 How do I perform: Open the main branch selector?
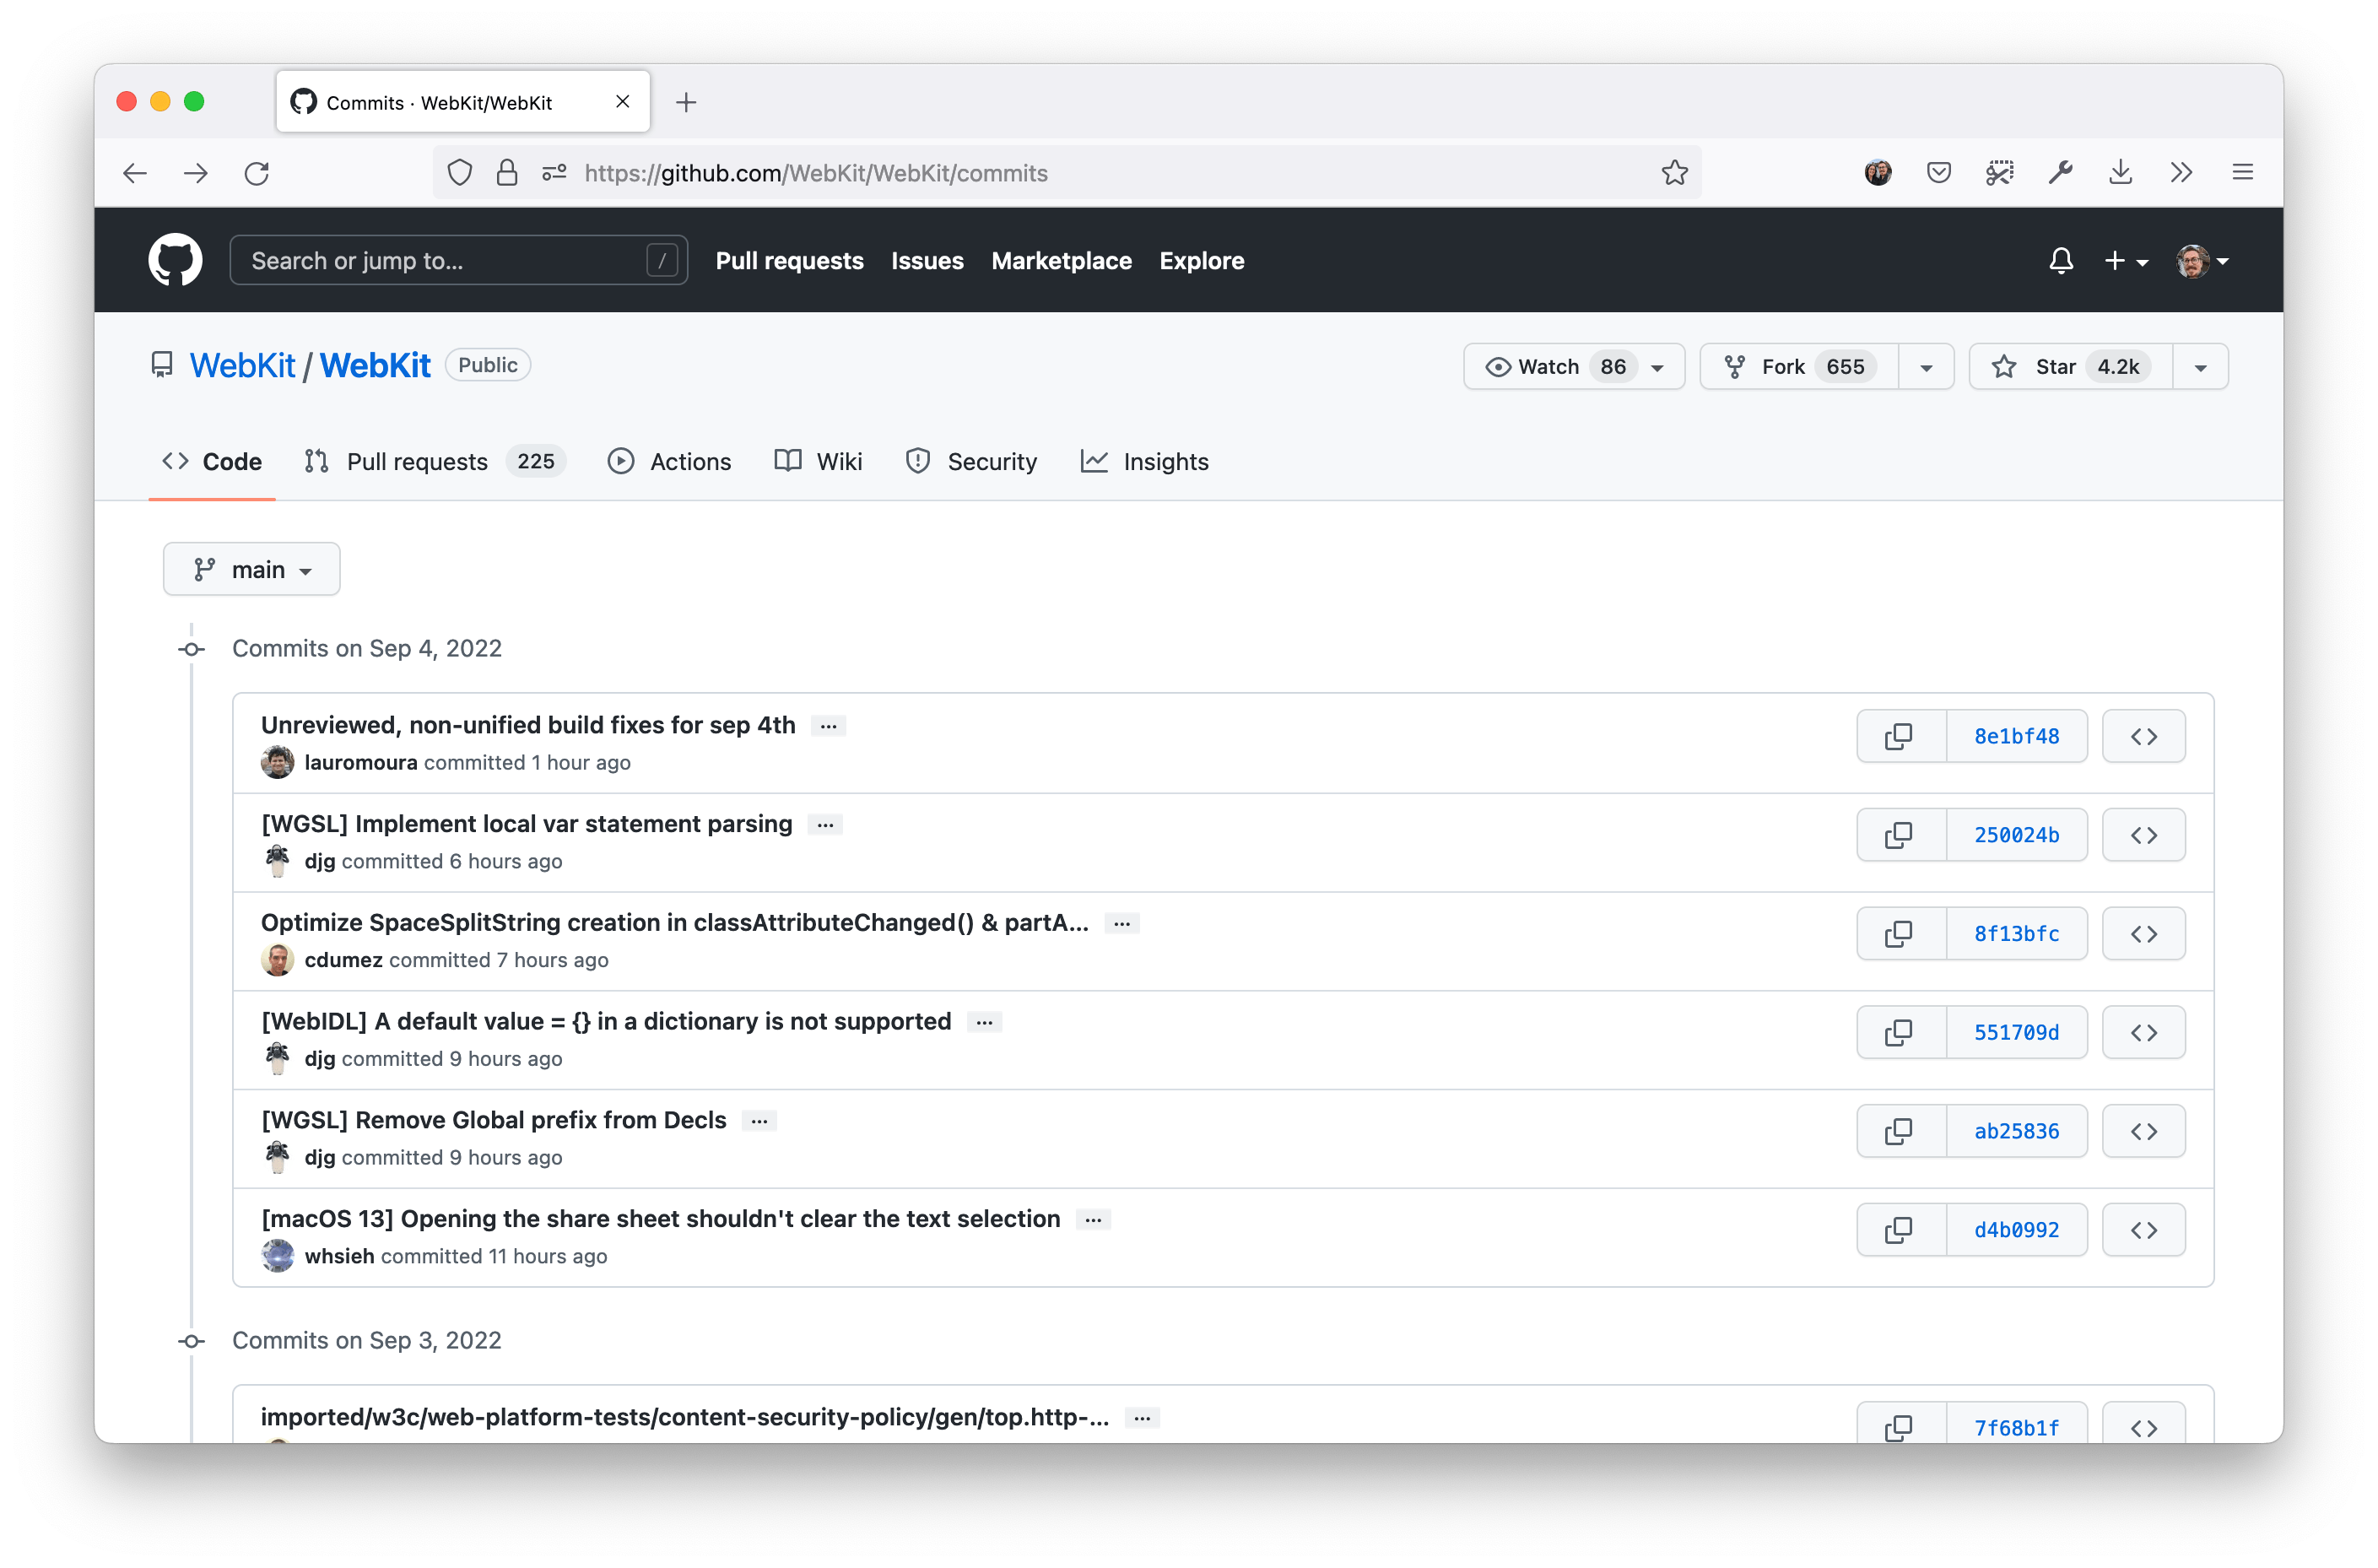click(x=251, y=568)
